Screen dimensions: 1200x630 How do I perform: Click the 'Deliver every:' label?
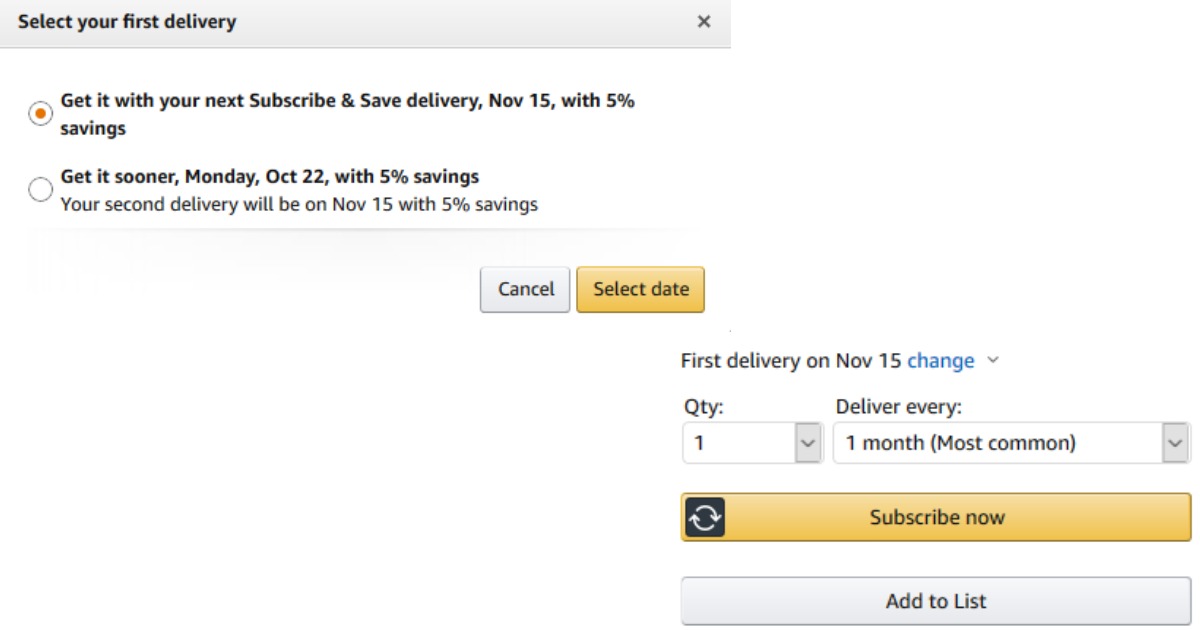point(898,407)
